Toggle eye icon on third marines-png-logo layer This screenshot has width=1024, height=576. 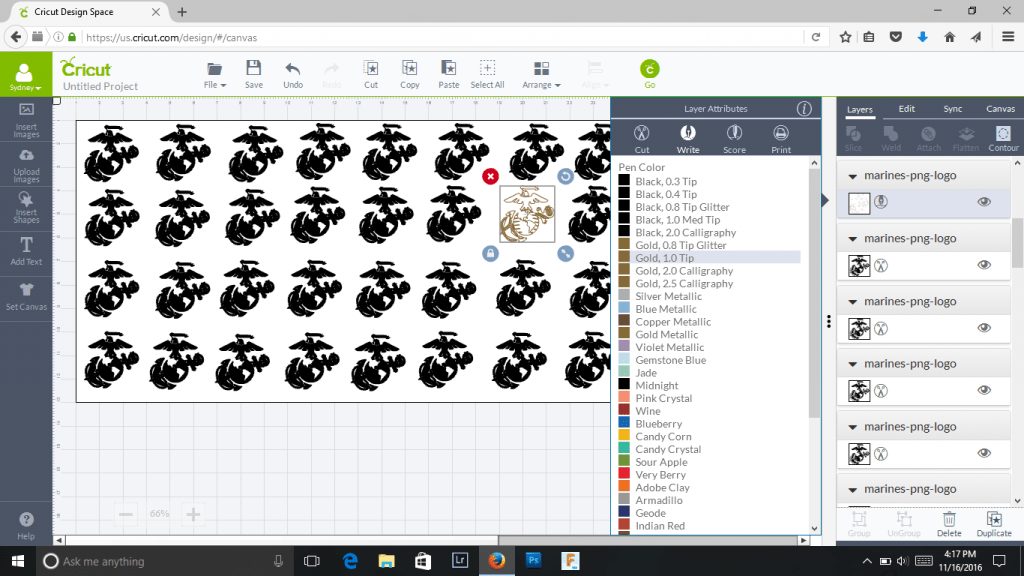984,327
